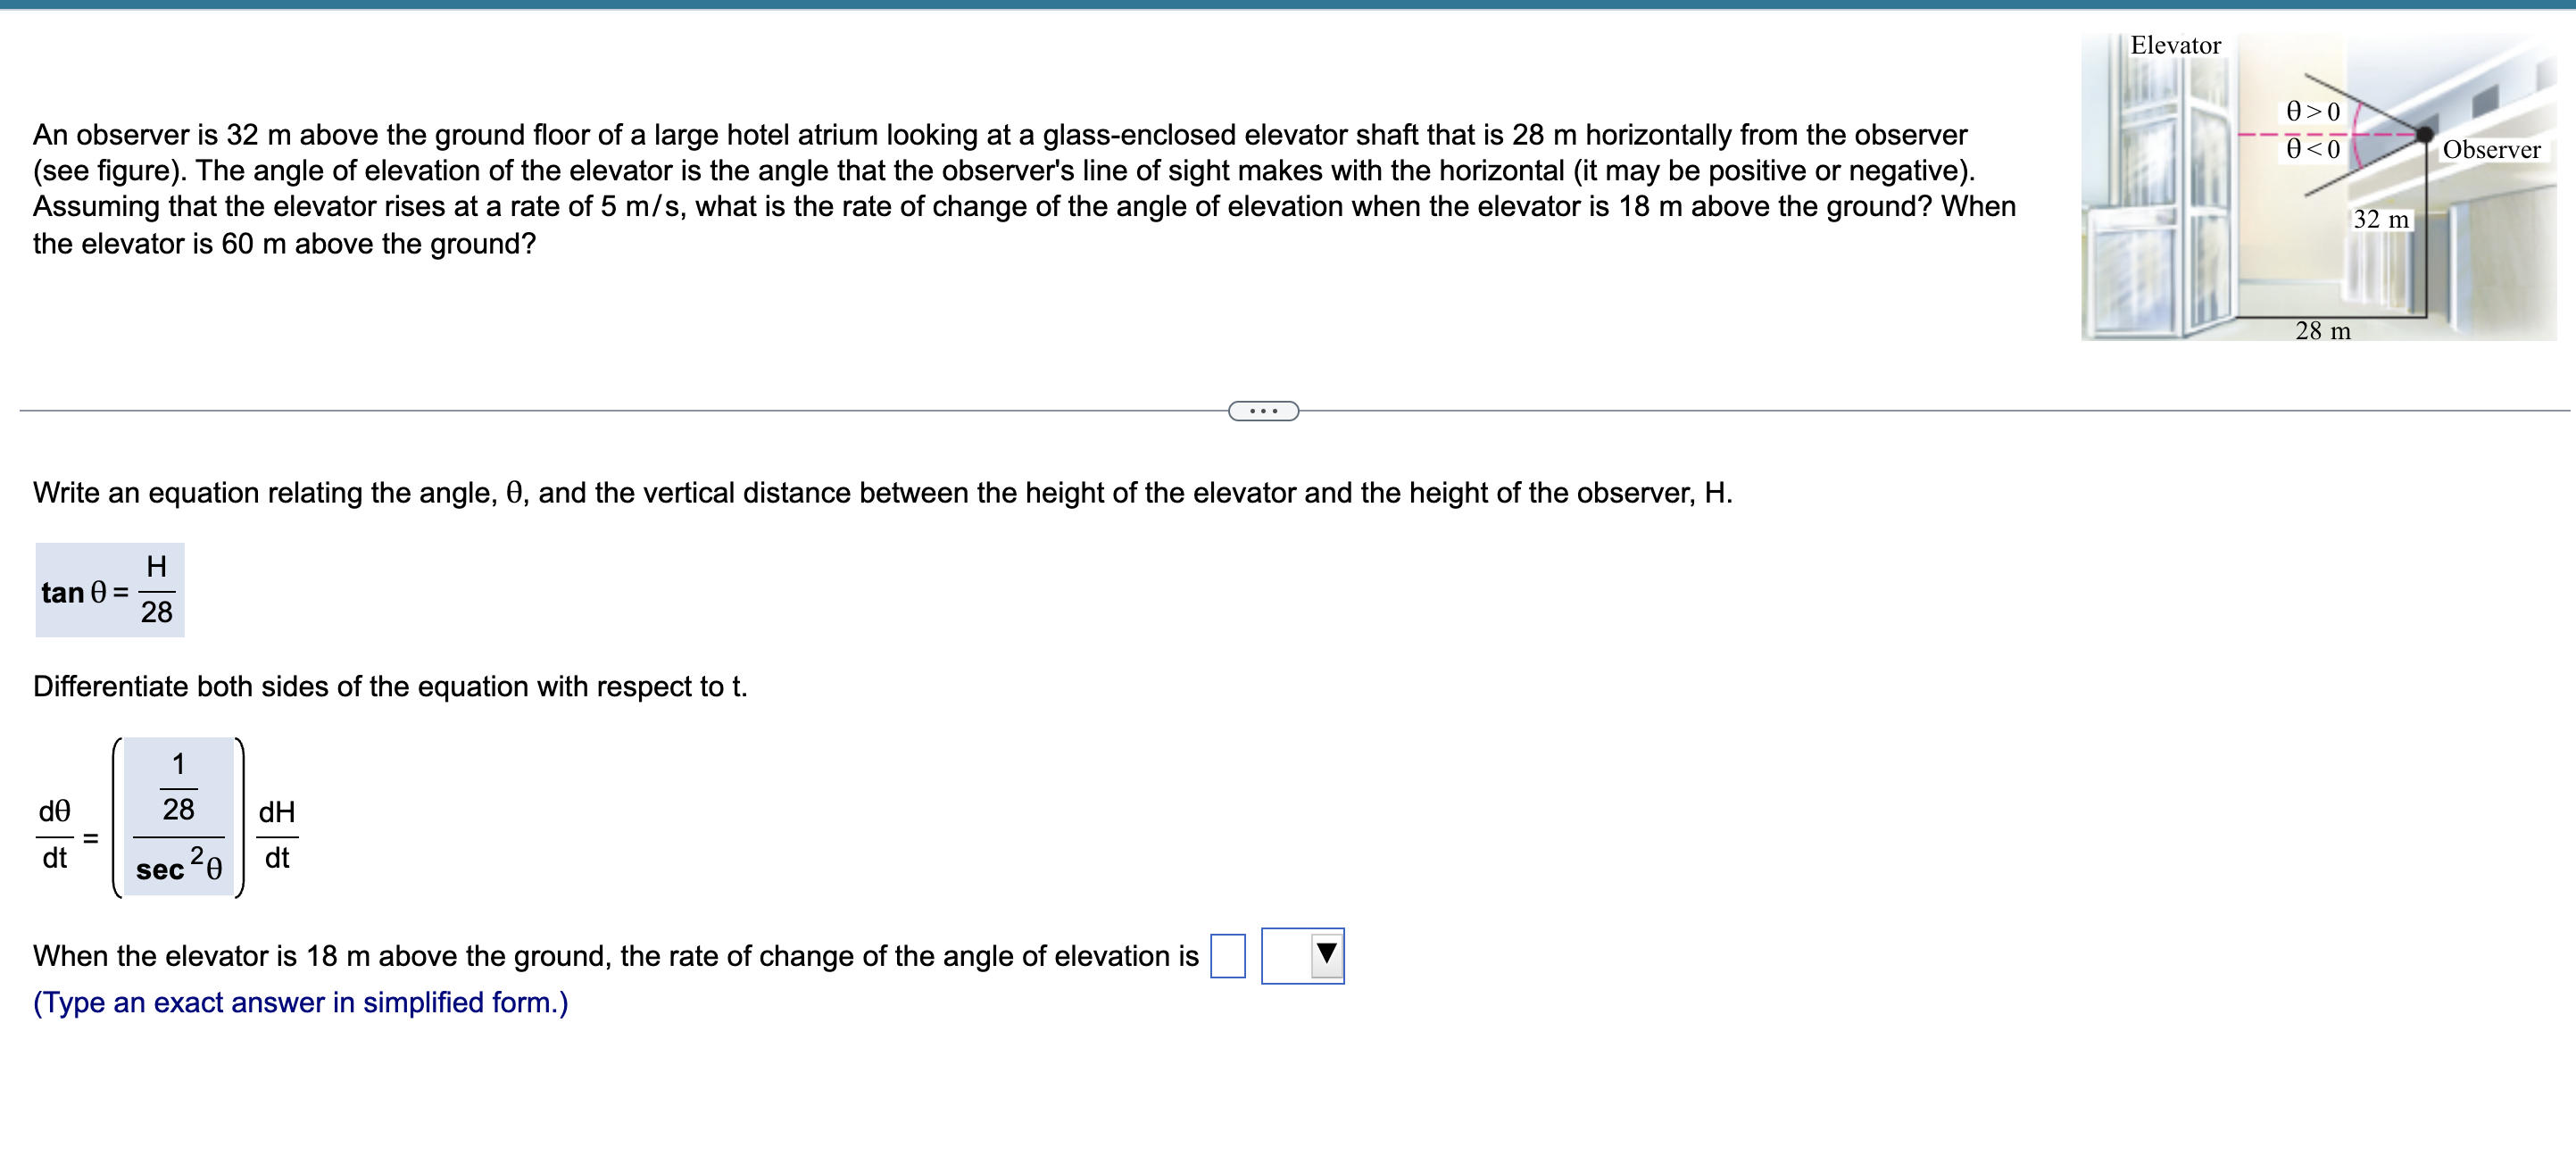
Task: Click the dropdown's black triangle arrow
Action: point(1326,955)
